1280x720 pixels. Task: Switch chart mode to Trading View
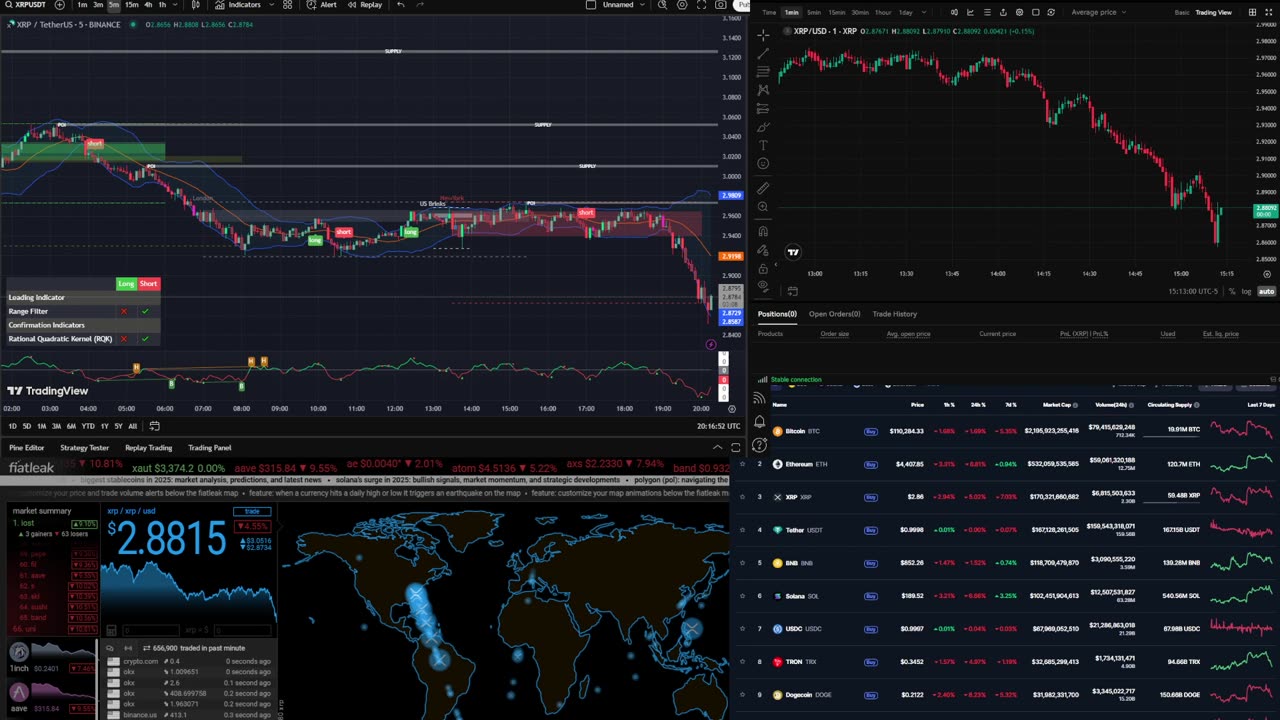point(1214,12)
